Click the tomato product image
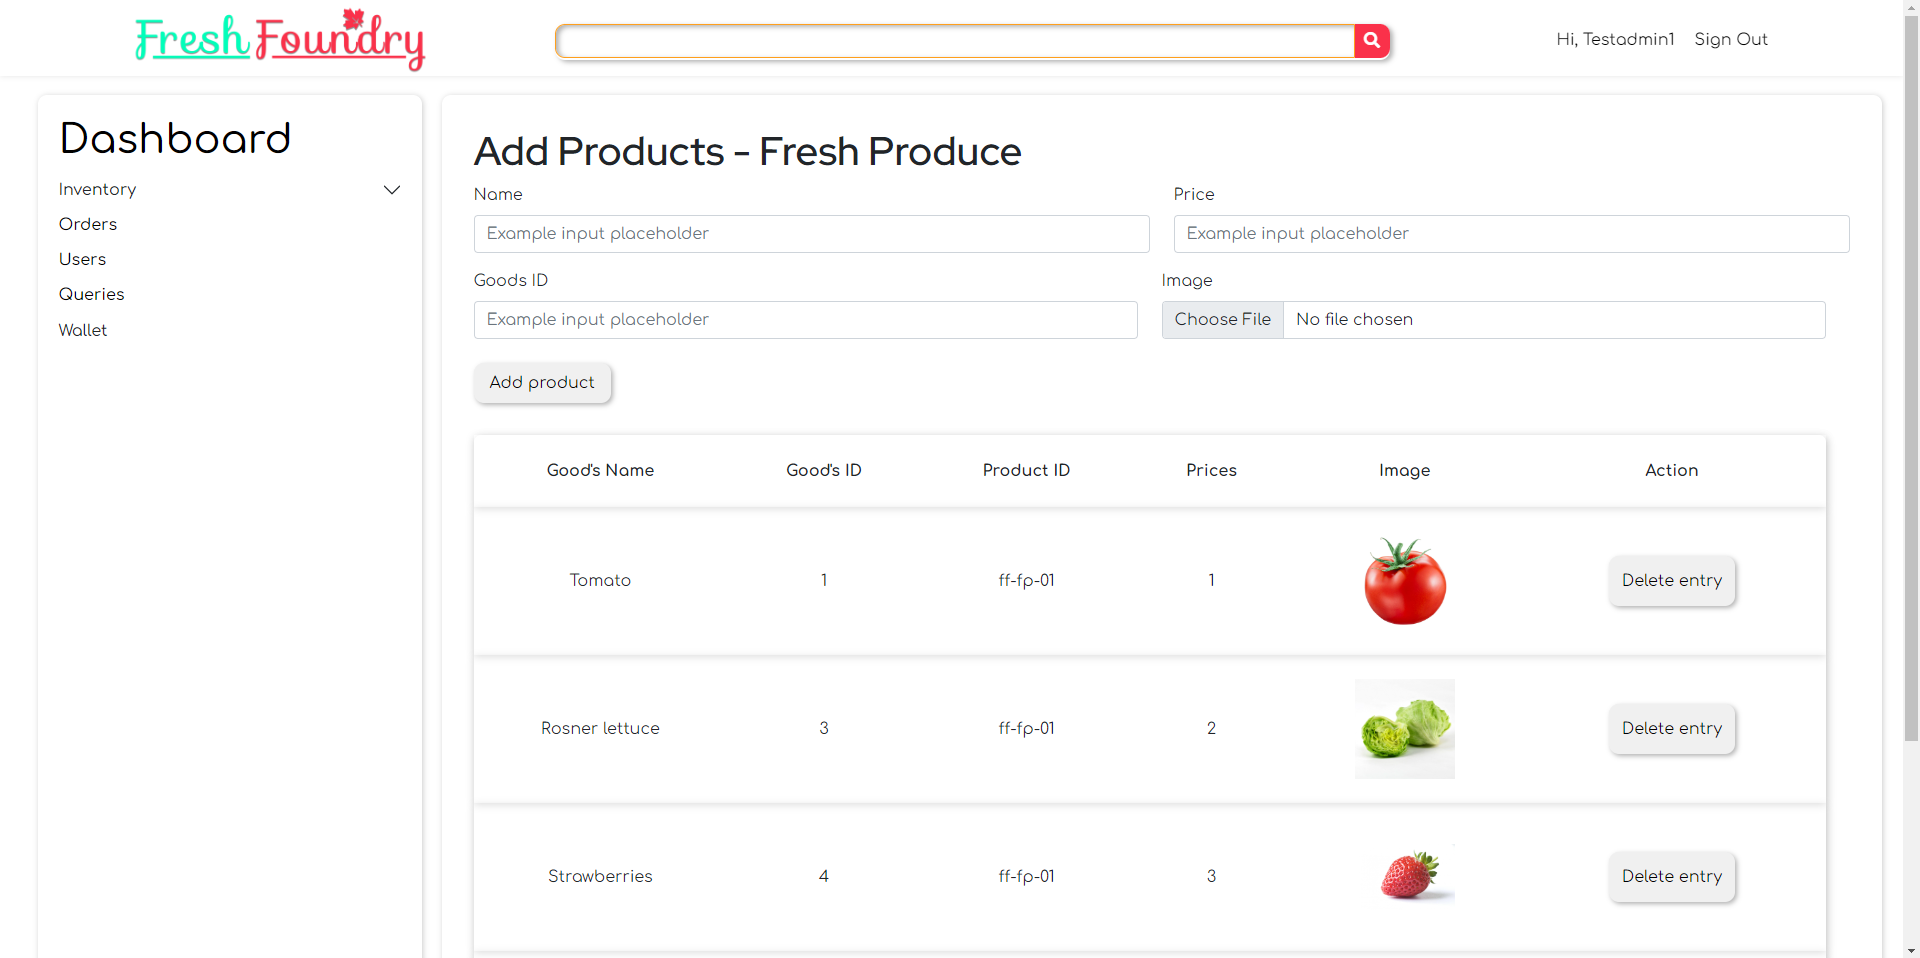The image size is (1920, 958). point(1405,581)
